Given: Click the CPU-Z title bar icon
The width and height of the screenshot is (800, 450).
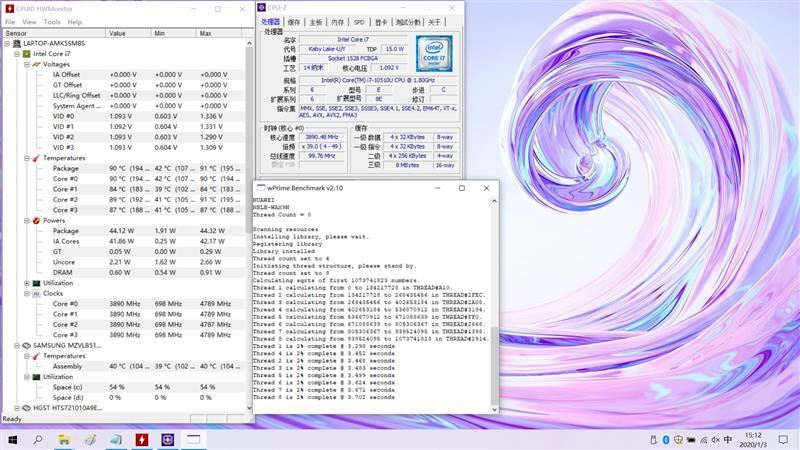Looking at the screenshot, I should click(x=262, y=8).
